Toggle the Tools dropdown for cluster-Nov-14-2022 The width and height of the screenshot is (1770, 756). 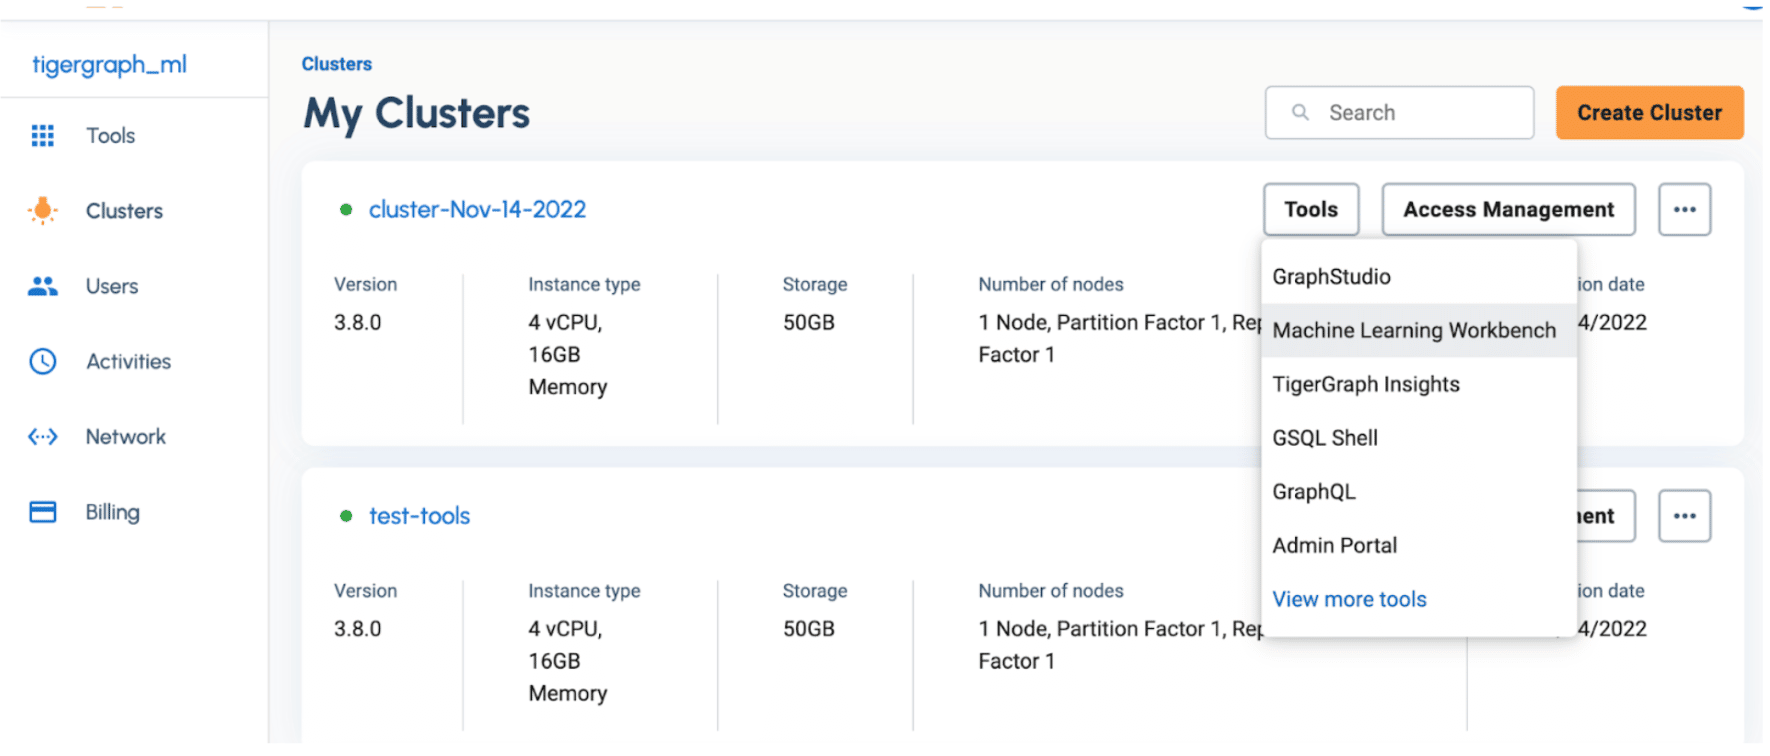pos(1311,209)
